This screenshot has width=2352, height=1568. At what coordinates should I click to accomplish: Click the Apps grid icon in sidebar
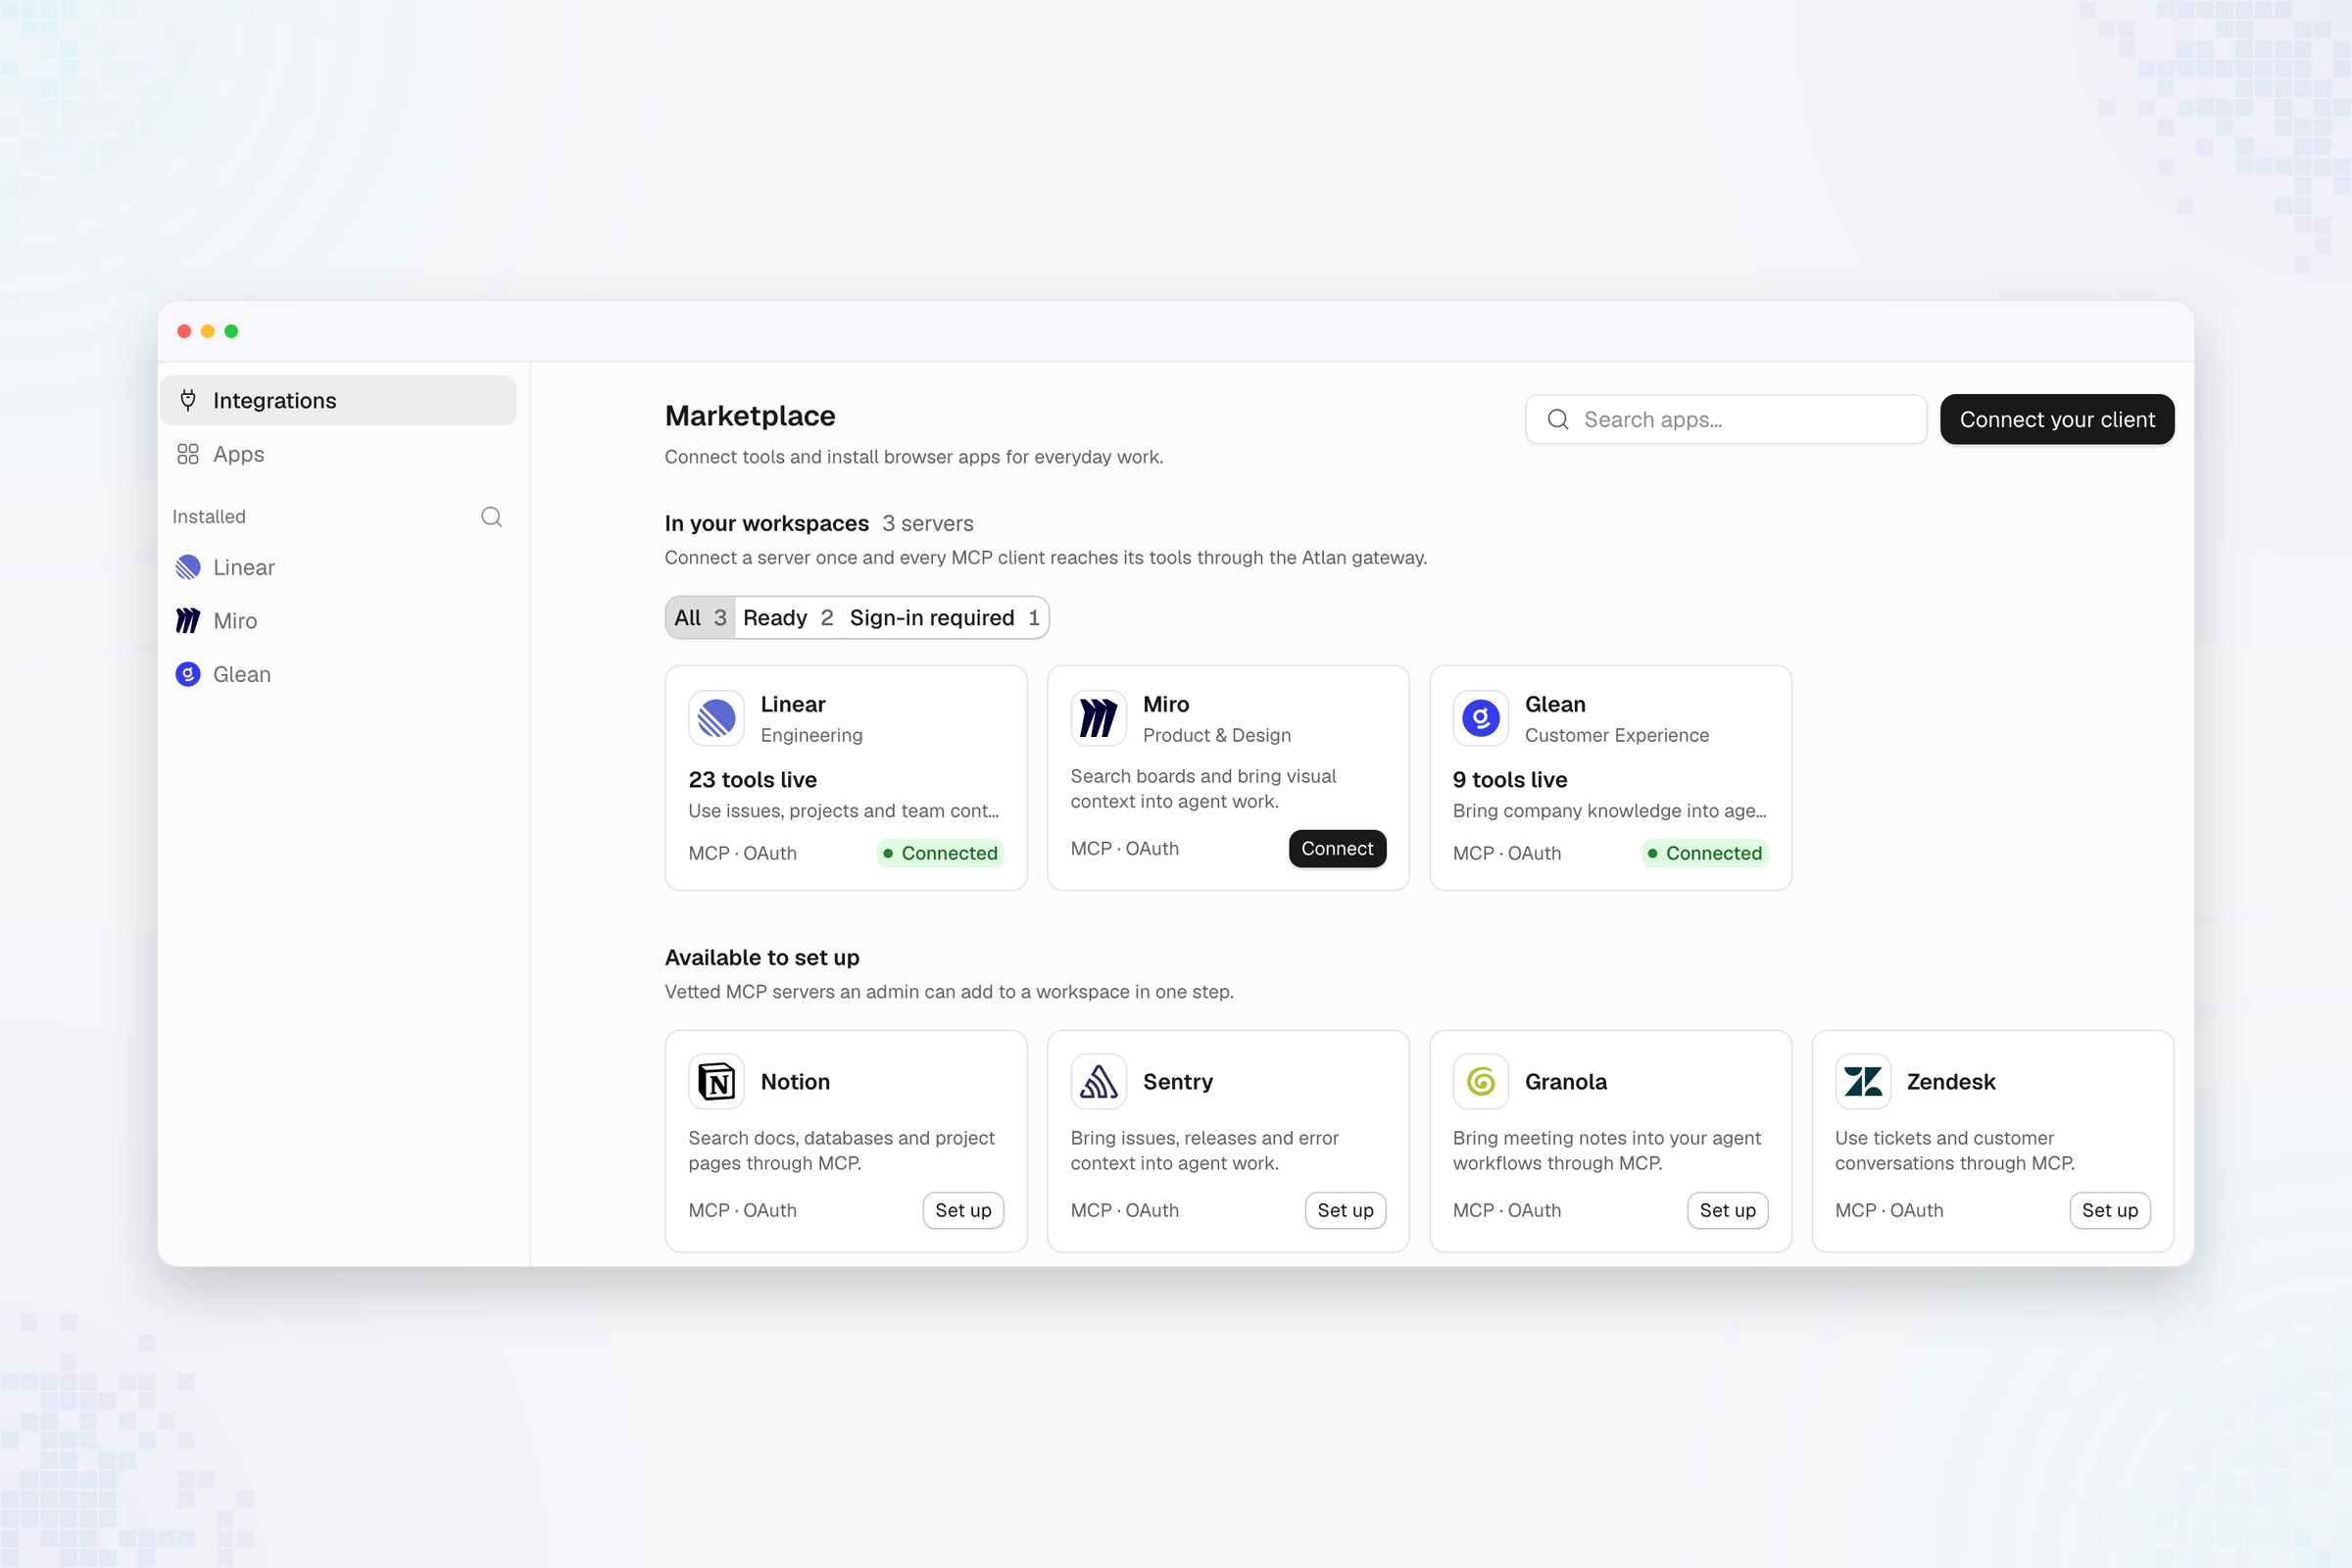pyautogui.click(x=188, y=454)
